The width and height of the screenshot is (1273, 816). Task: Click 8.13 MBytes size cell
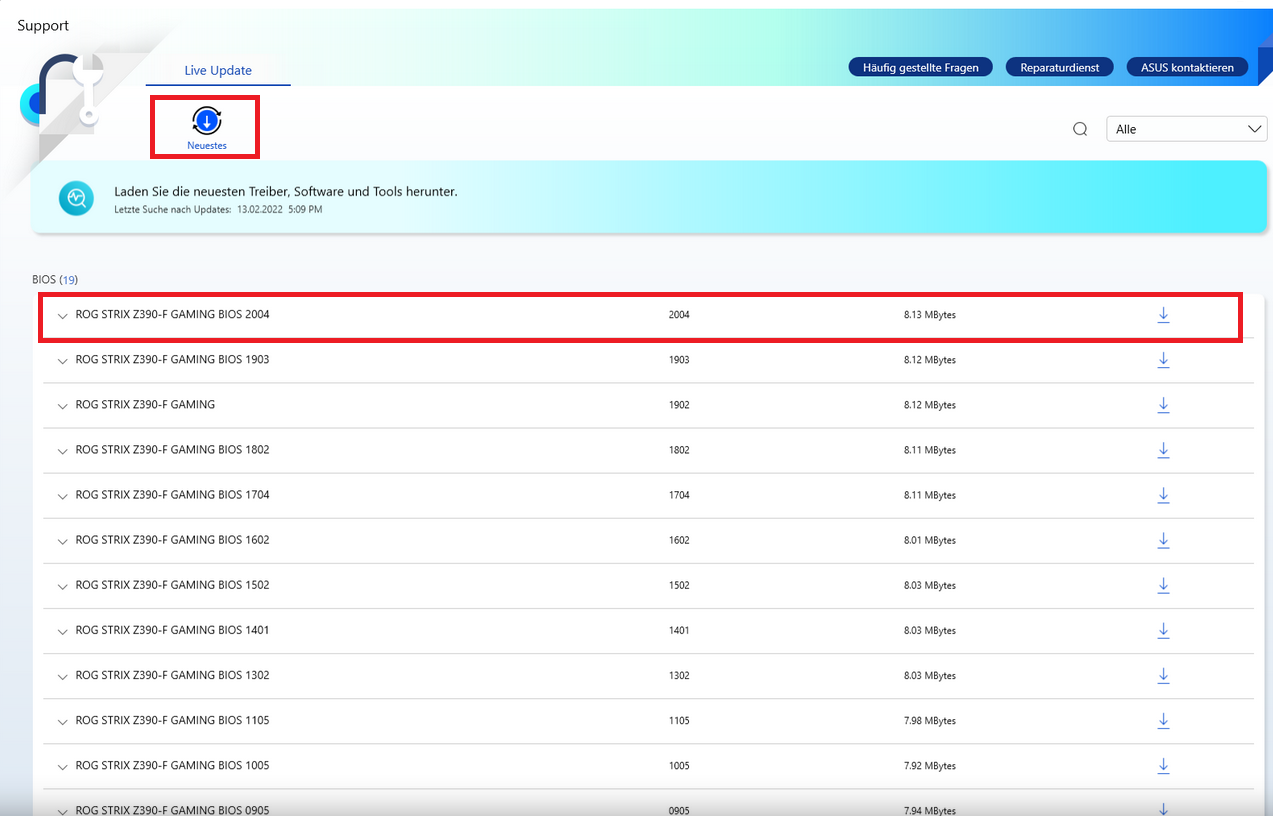click(x=929, y=315)
